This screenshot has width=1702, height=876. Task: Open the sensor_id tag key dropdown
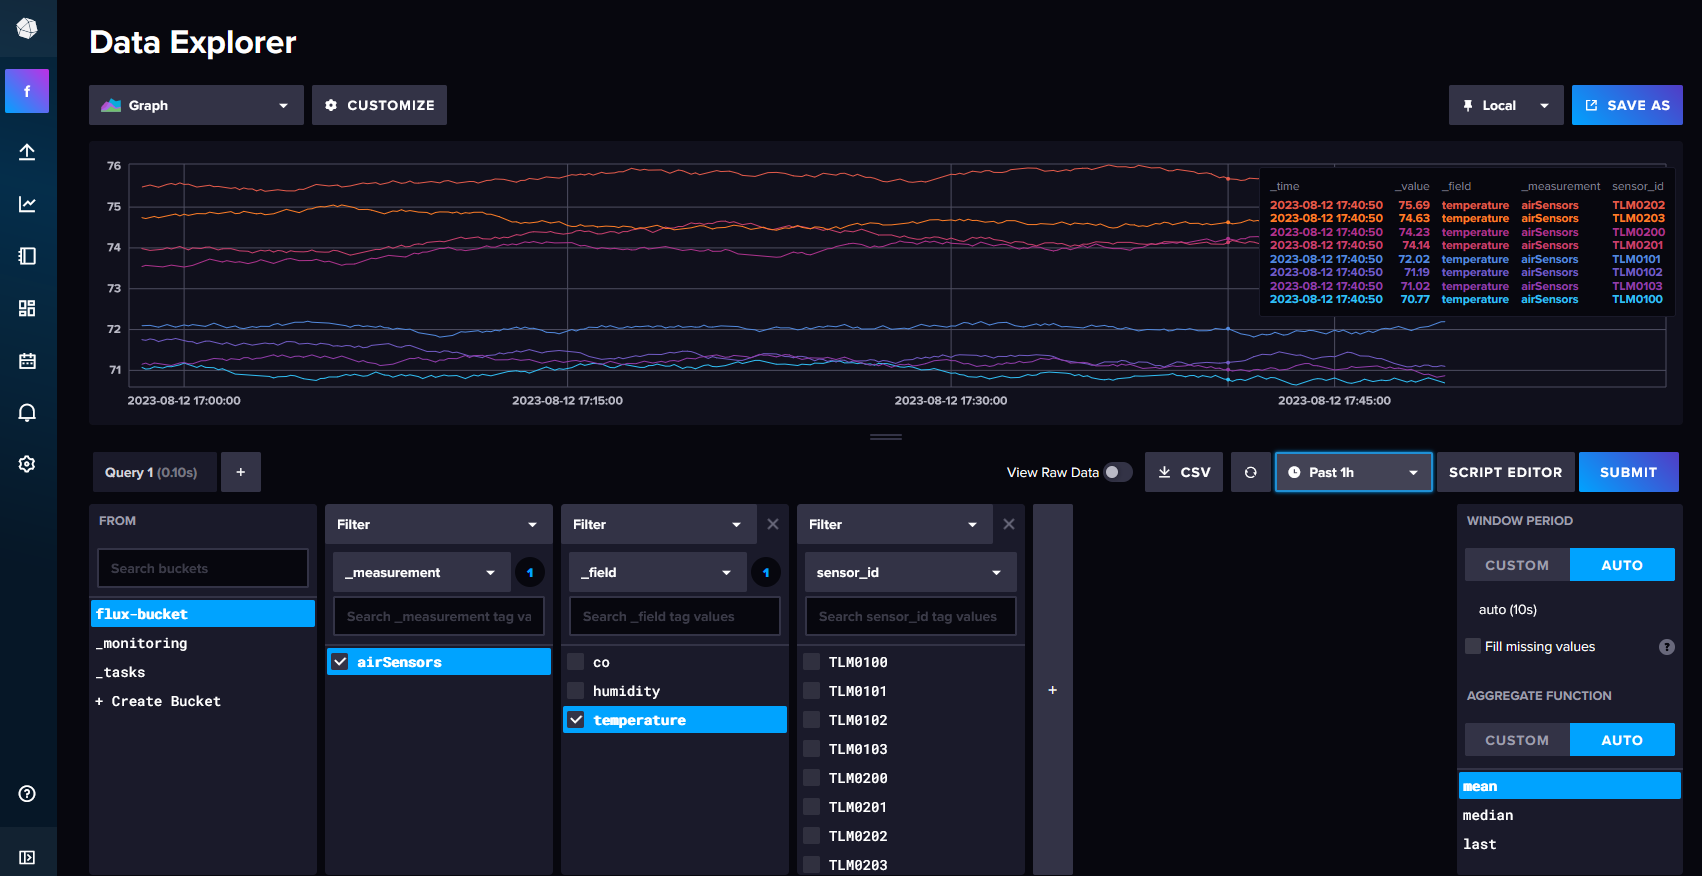(x=911, y=572)
